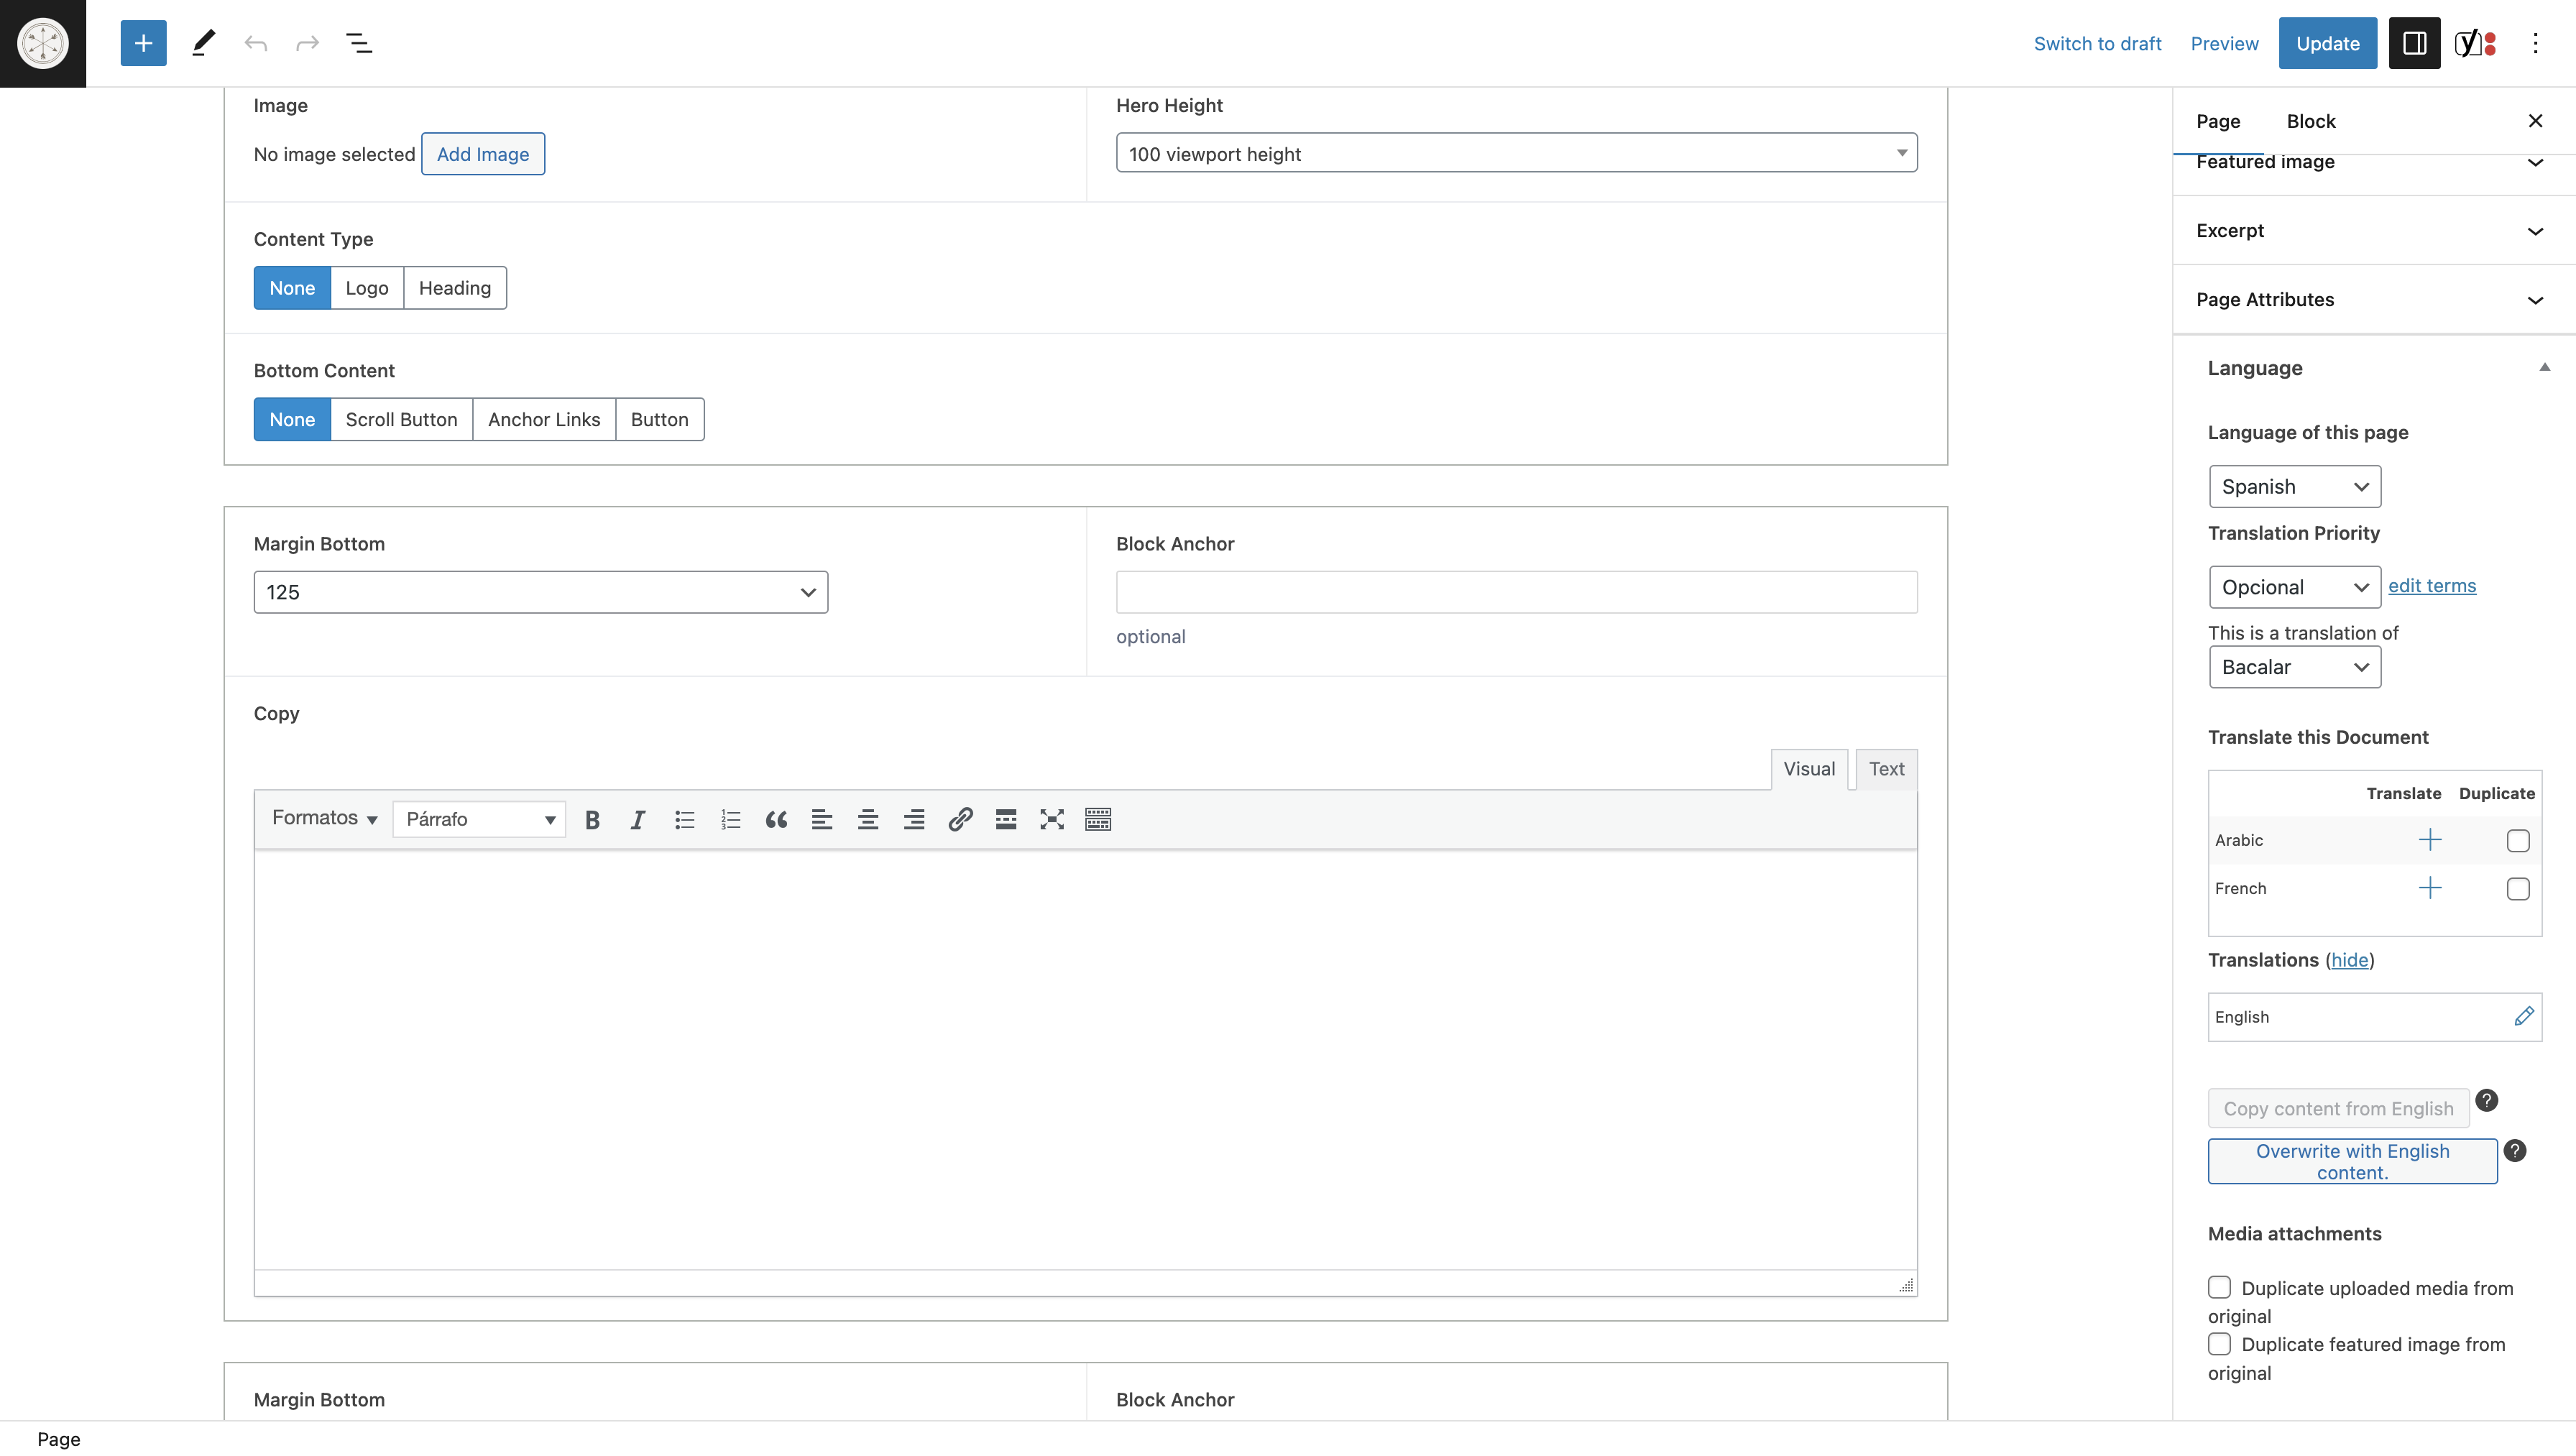The height and width of the screenshot is (1456, 2576).
Task: Collapse the Language panel
Action: [x=2373, y=368]
